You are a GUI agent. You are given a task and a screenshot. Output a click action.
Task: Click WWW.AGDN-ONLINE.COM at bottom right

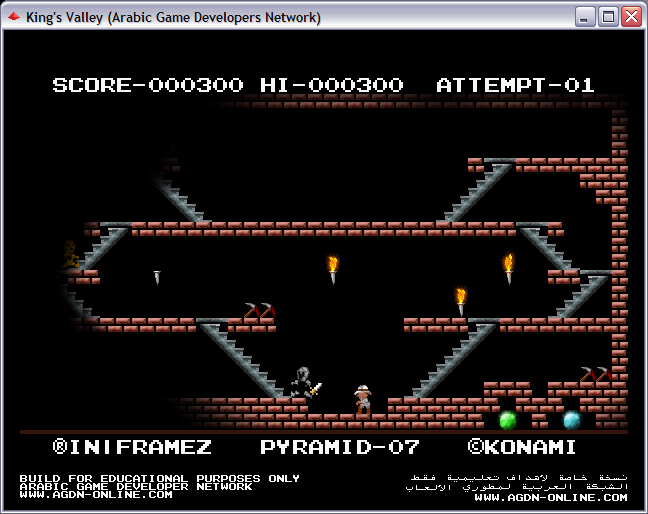click(551, 497)
